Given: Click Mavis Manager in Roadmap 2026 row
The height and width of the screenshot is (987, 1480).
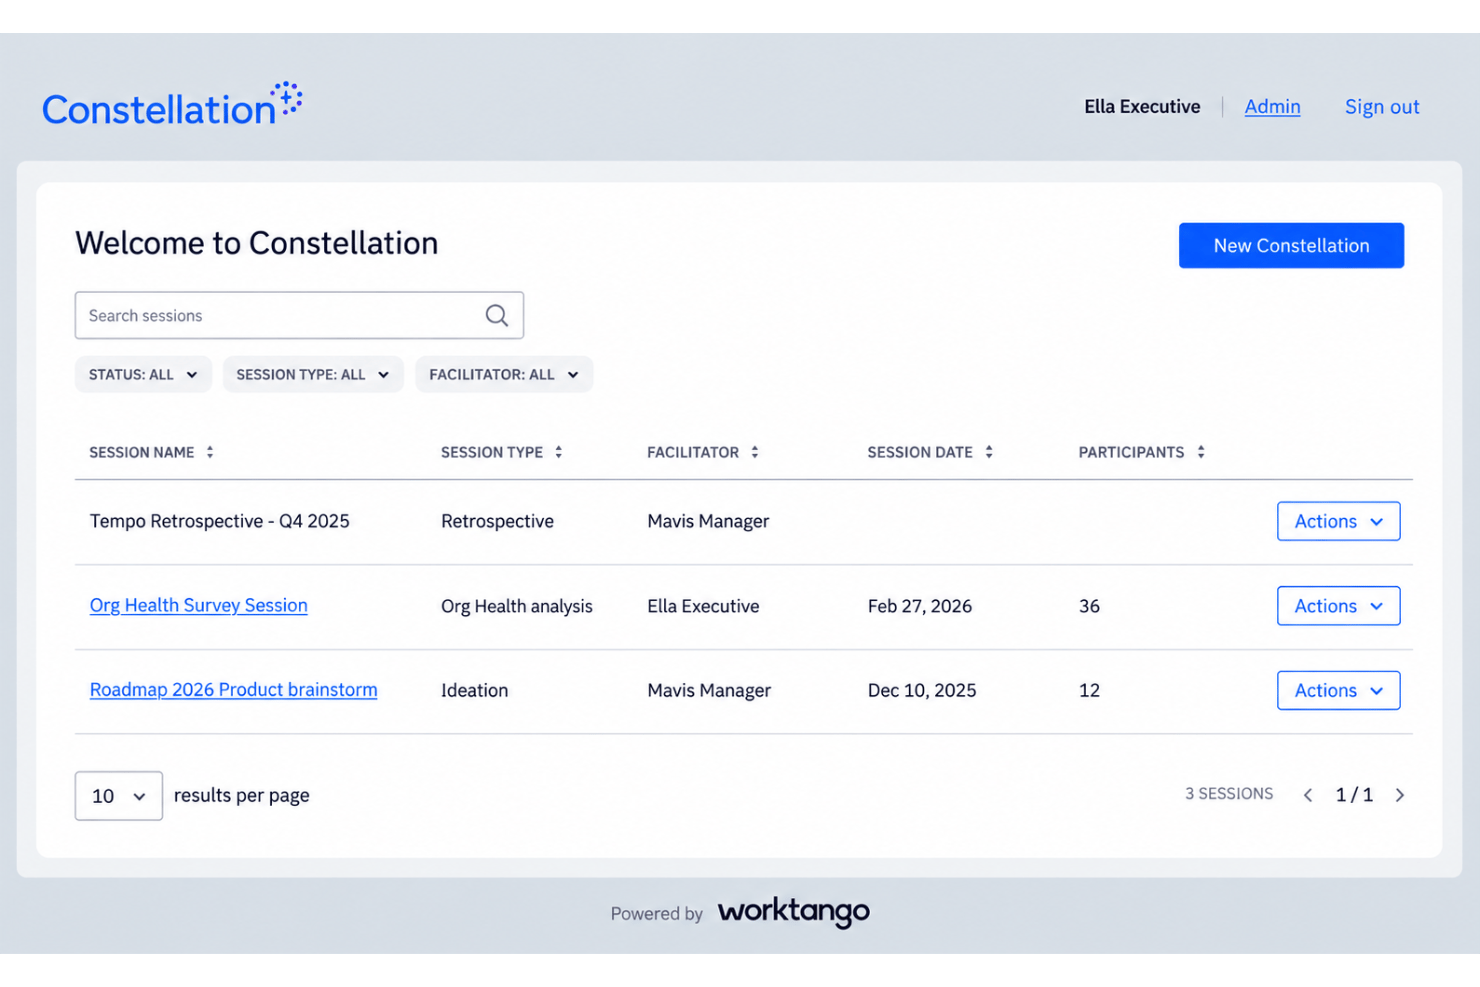Looking at the screenshot, I should pyautogui.click(x=709, y=690).
